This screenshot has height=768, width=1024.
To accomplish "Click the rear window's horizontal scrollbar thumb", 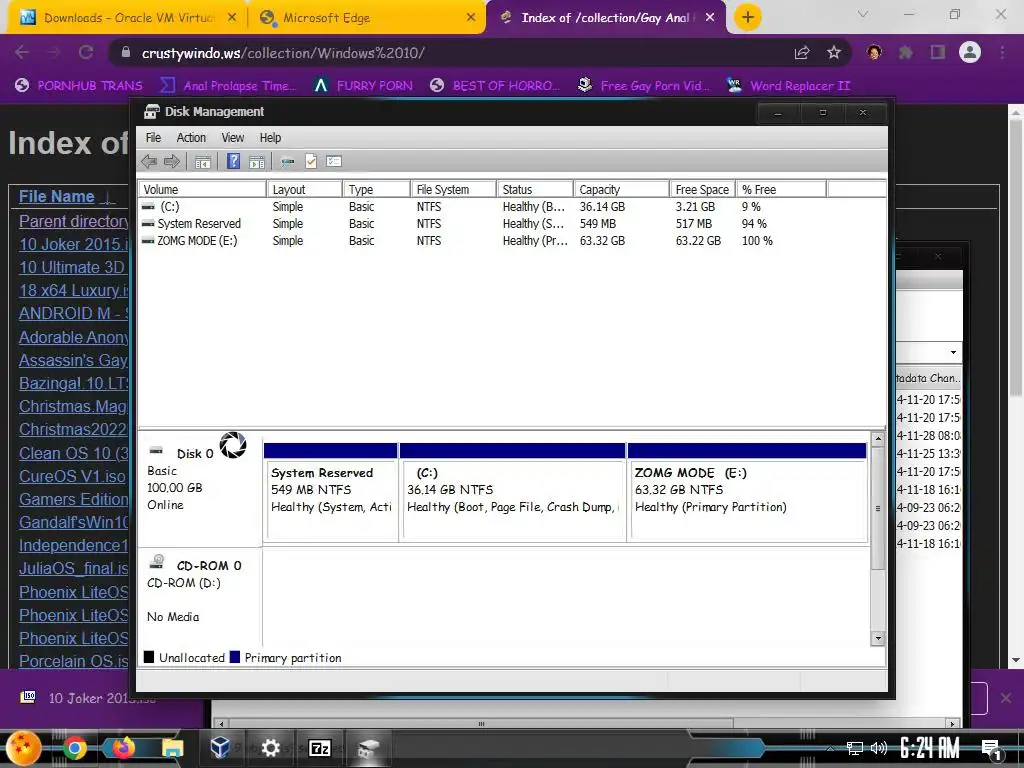I will (481, 724).
